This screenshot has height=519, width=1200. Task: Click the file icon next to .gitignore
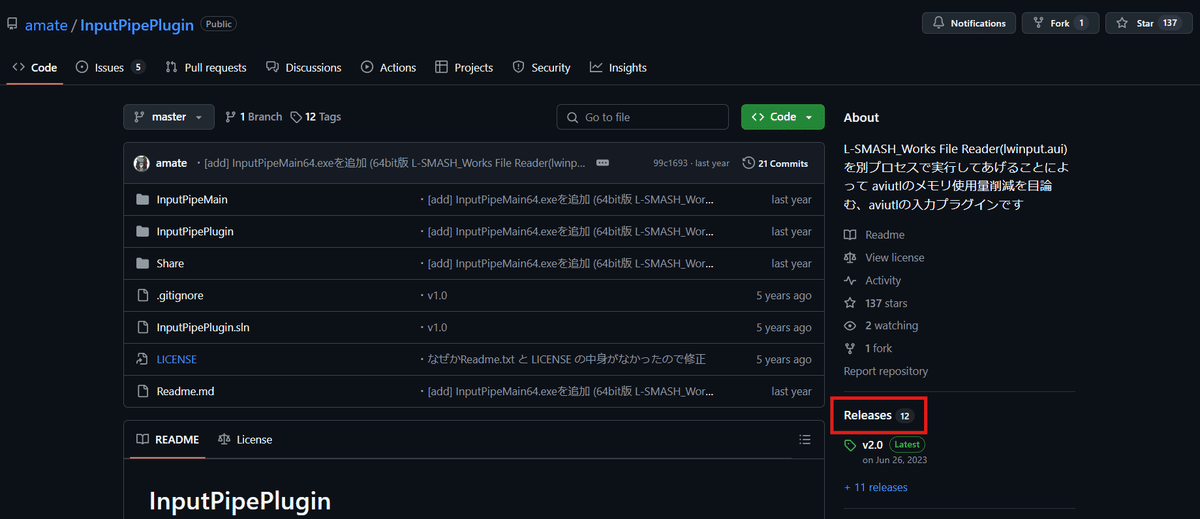pos(142,296)
